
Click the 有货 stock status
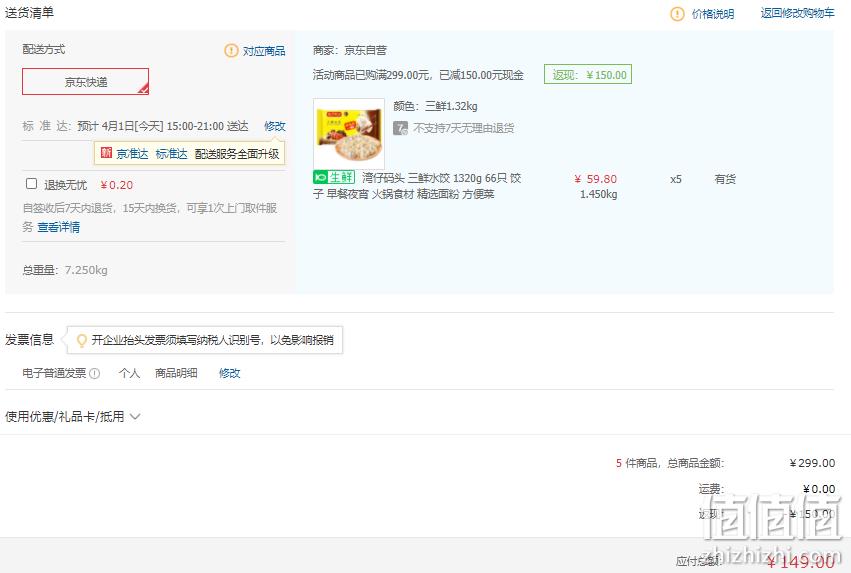click(x=725, y=179)
